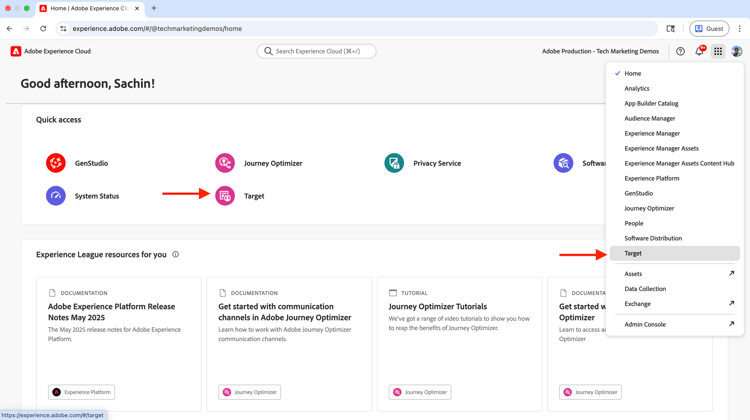The image size is (750, 420).
Task: Open the user profile avatar
Action: coord(737,51)
